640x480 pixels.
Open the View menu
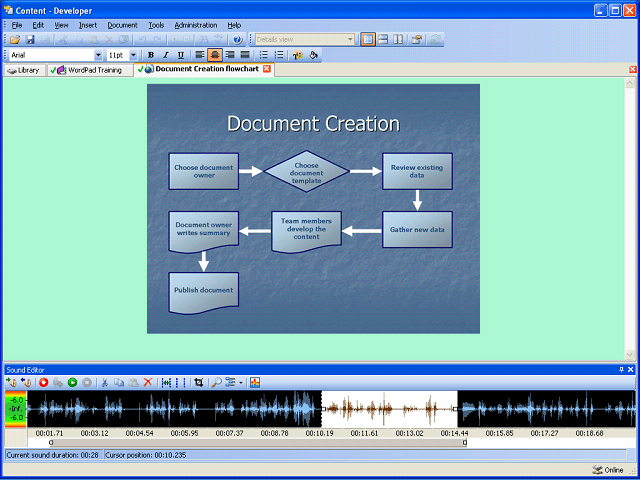coord(61,25)
